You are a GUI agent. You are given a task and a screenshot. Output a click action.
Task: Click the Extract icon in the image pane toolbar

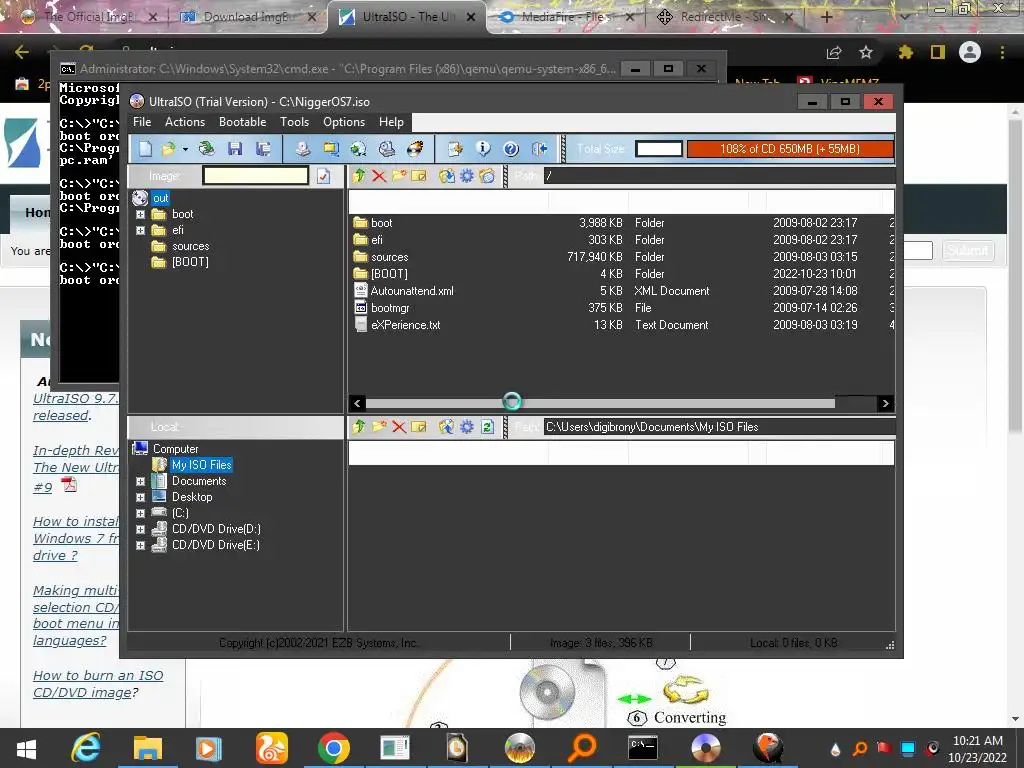pyautogui.click(x=447, y=176)
